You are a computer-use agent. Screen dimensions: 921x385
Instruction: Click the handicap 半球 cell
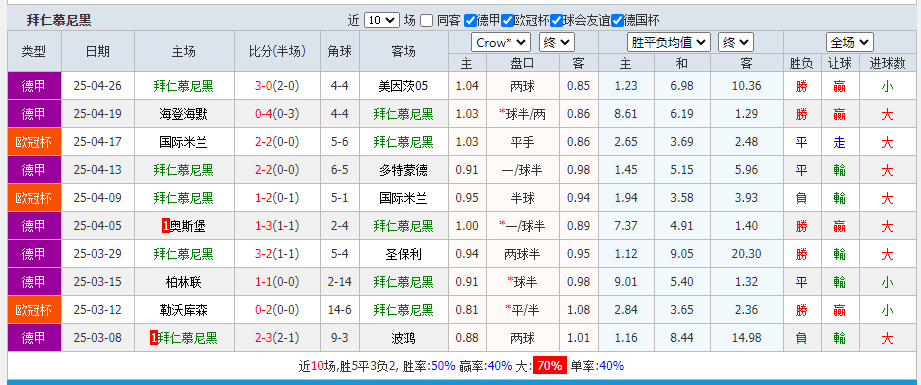[x=522, y=199]
